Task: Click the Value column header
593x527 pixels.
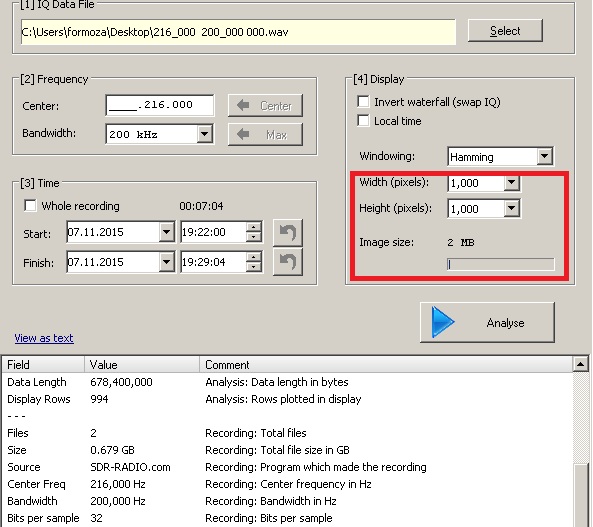Action: (142, 365)
